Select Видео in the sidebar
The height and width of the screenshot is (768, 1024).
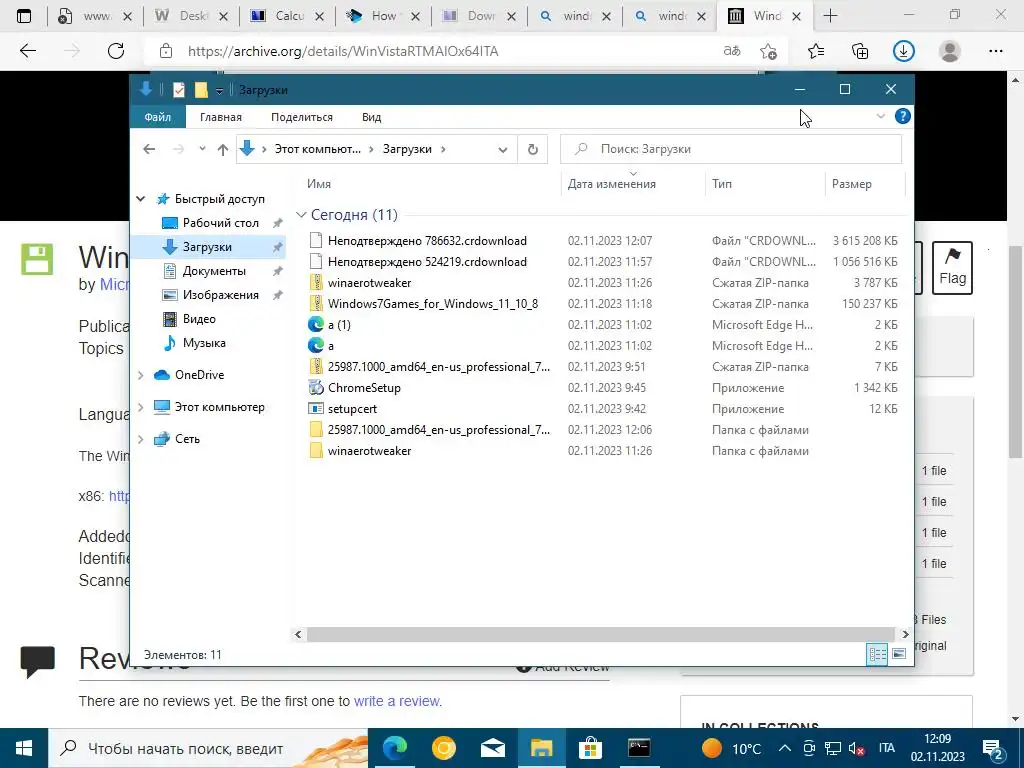pyautogui.click(x=199, y=319)
